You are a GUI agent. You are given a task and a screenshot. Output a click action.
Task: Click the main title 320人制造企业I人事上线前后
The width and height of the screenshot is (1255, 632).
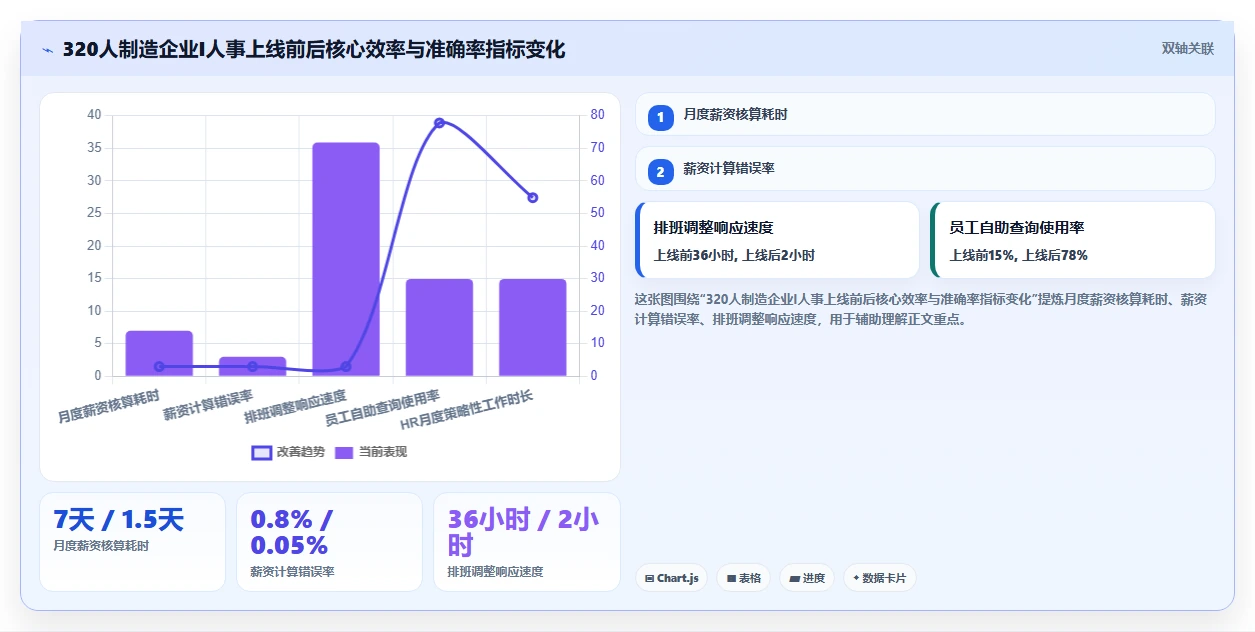(314, 49)
